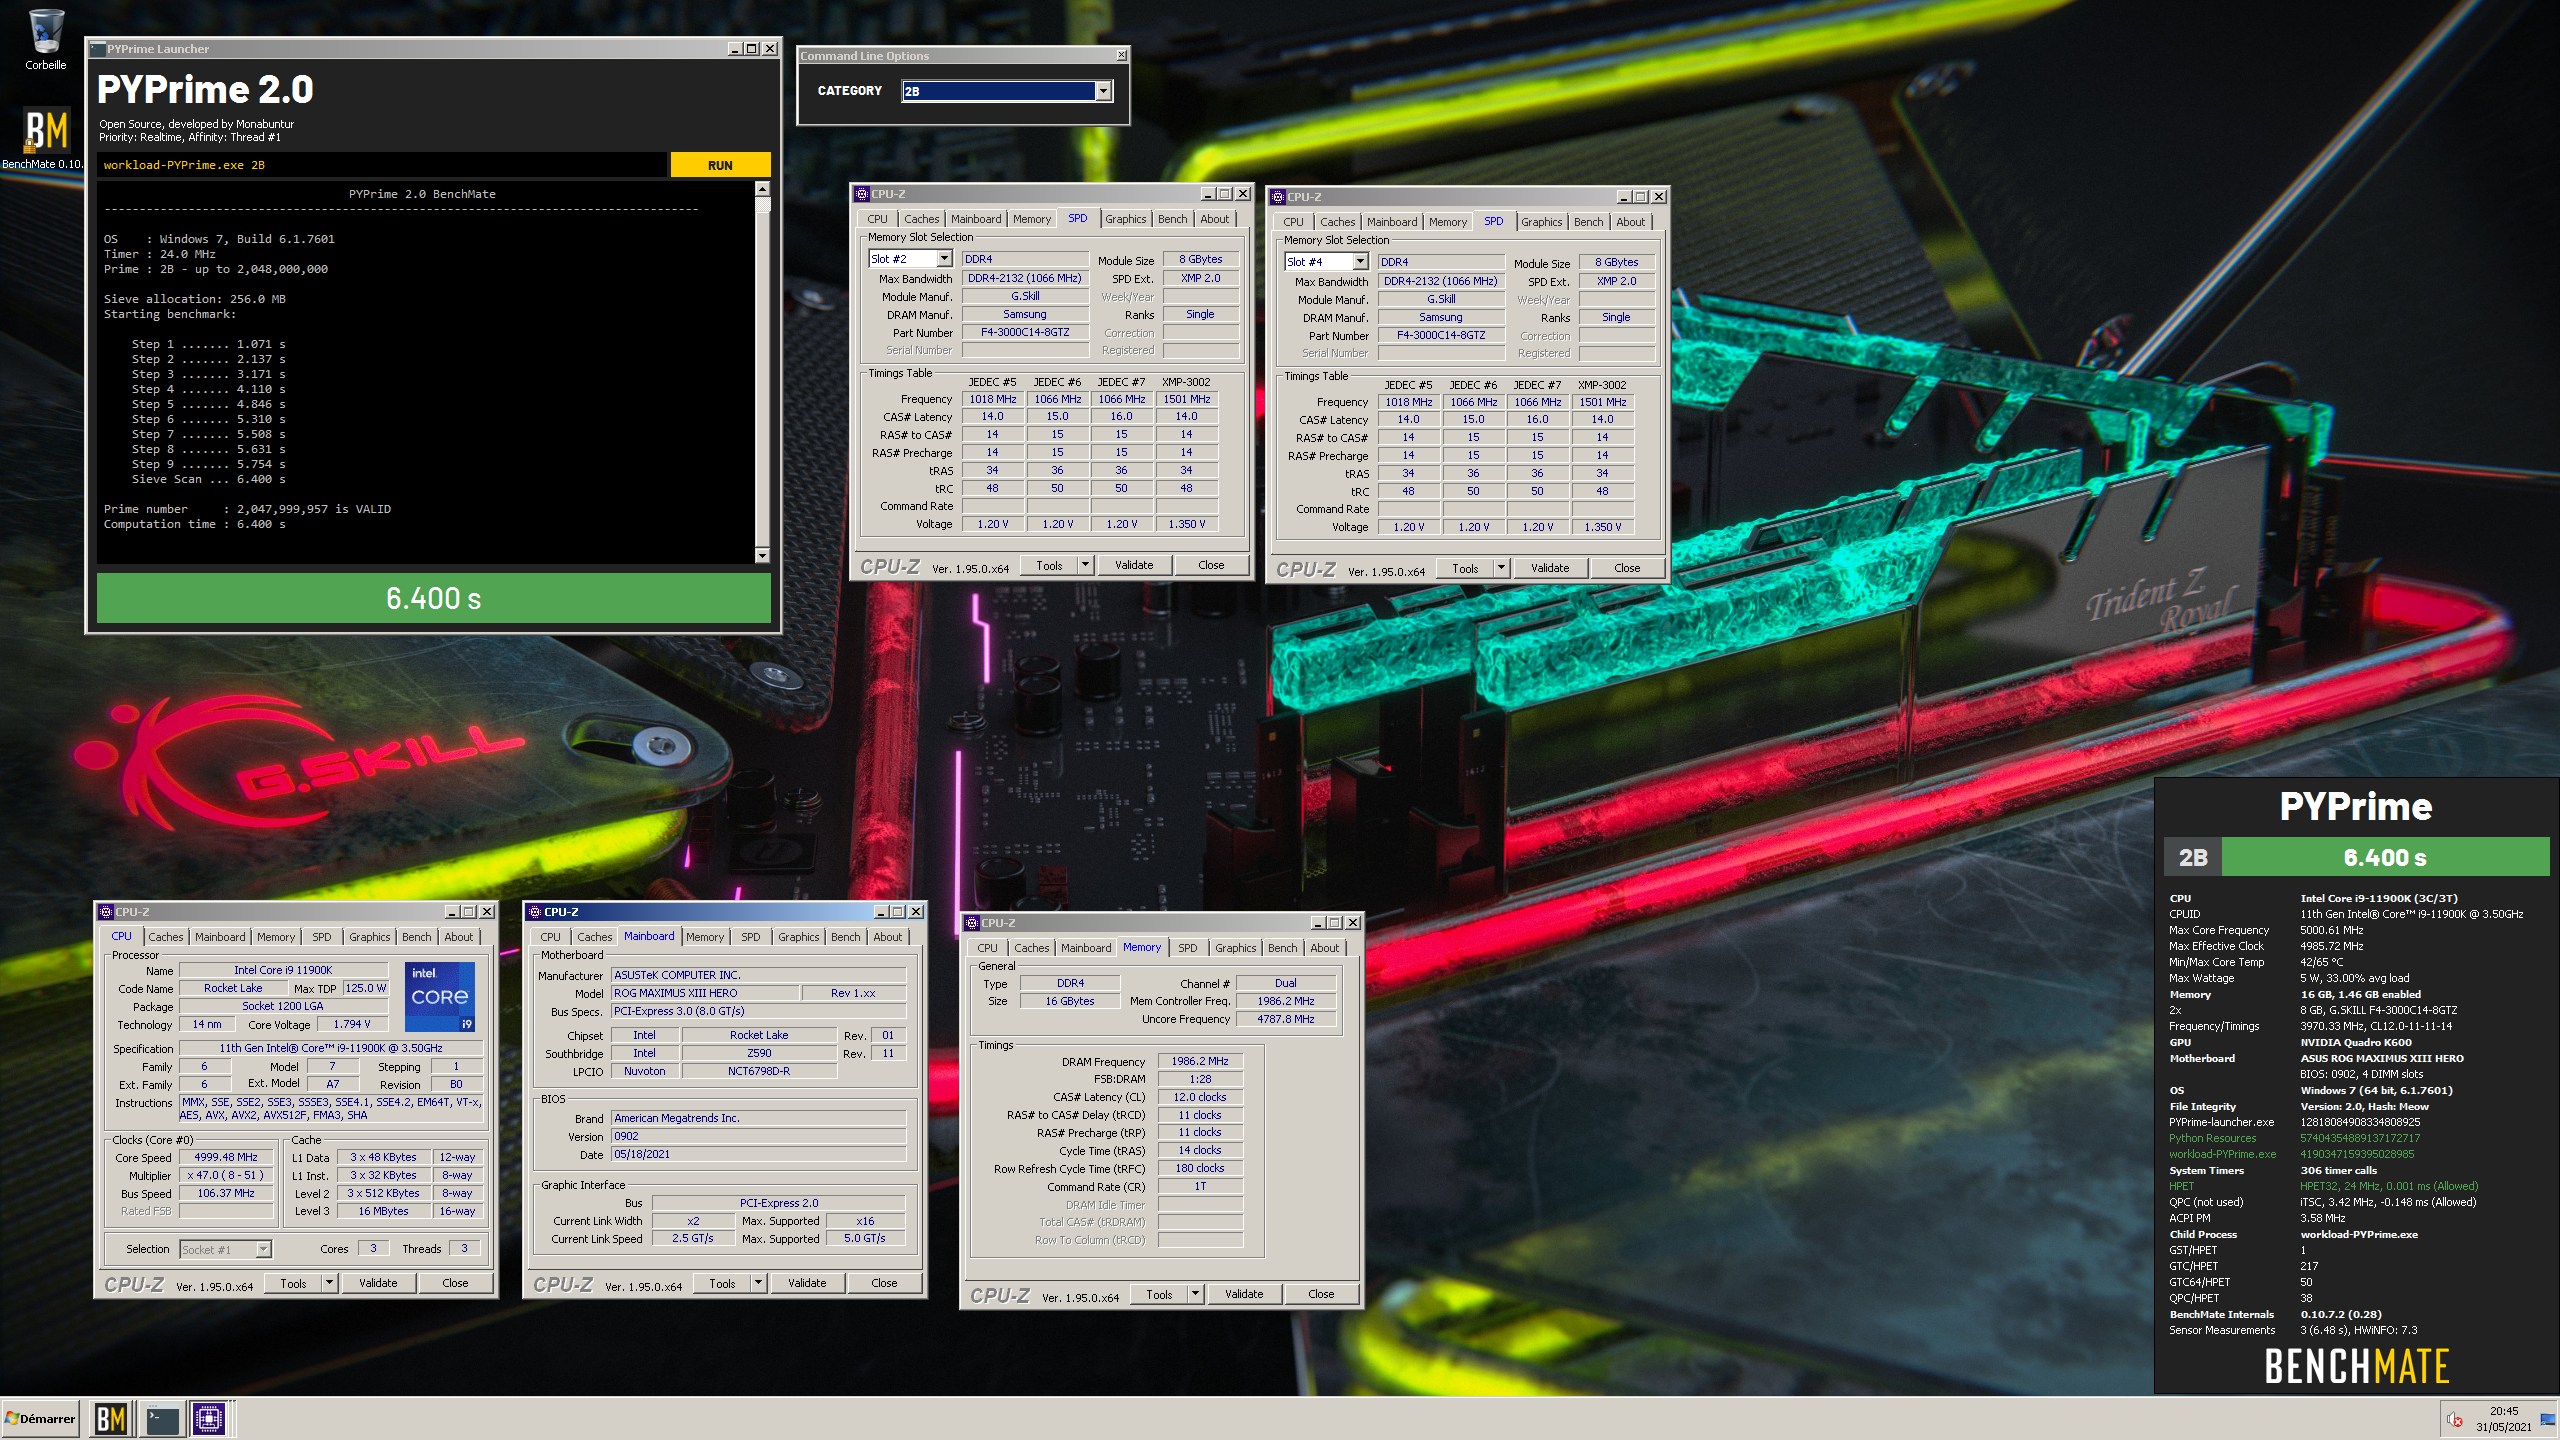Open the Slot #2 memory slot dropdown
Viewport: 2560px width, 1440px height.
[944, 259]
